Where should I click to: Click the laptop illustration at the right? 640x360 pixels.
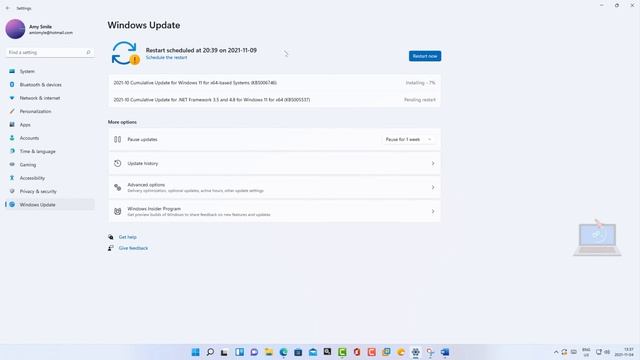coord(597,238)
